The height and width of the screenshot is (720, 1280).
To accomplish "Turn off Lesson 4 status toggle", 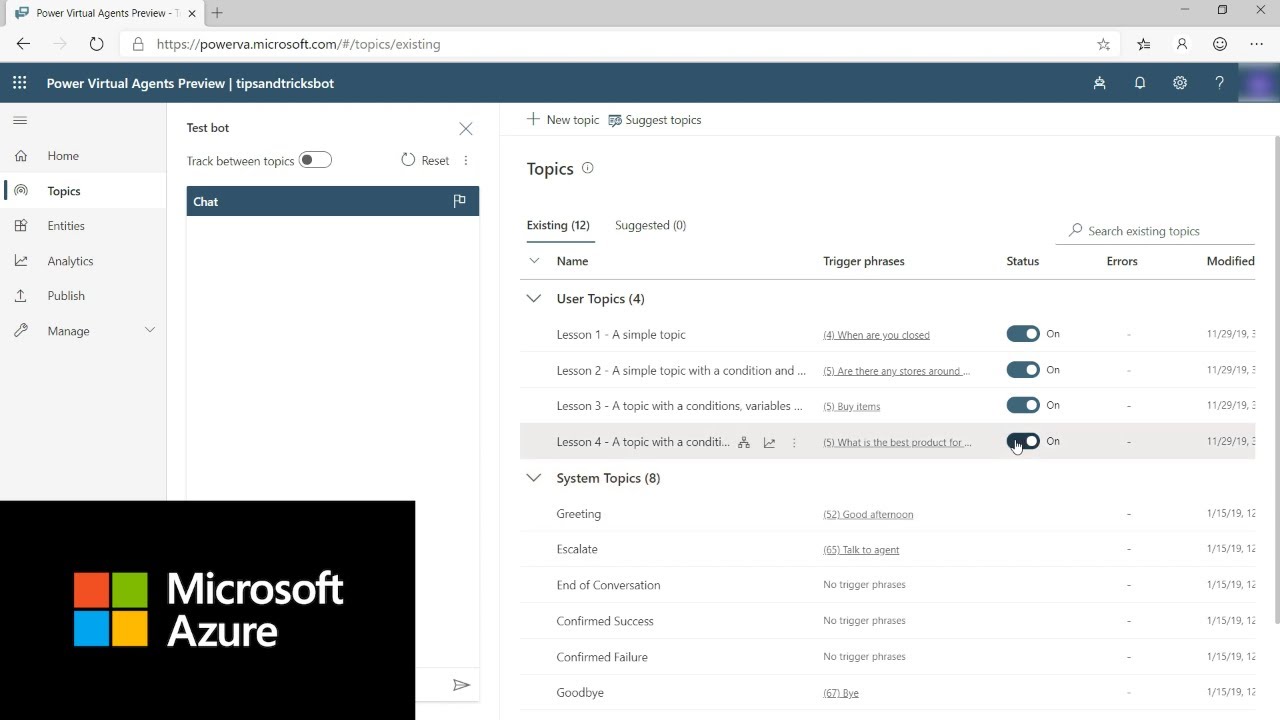I will (x=1023, y=441).
